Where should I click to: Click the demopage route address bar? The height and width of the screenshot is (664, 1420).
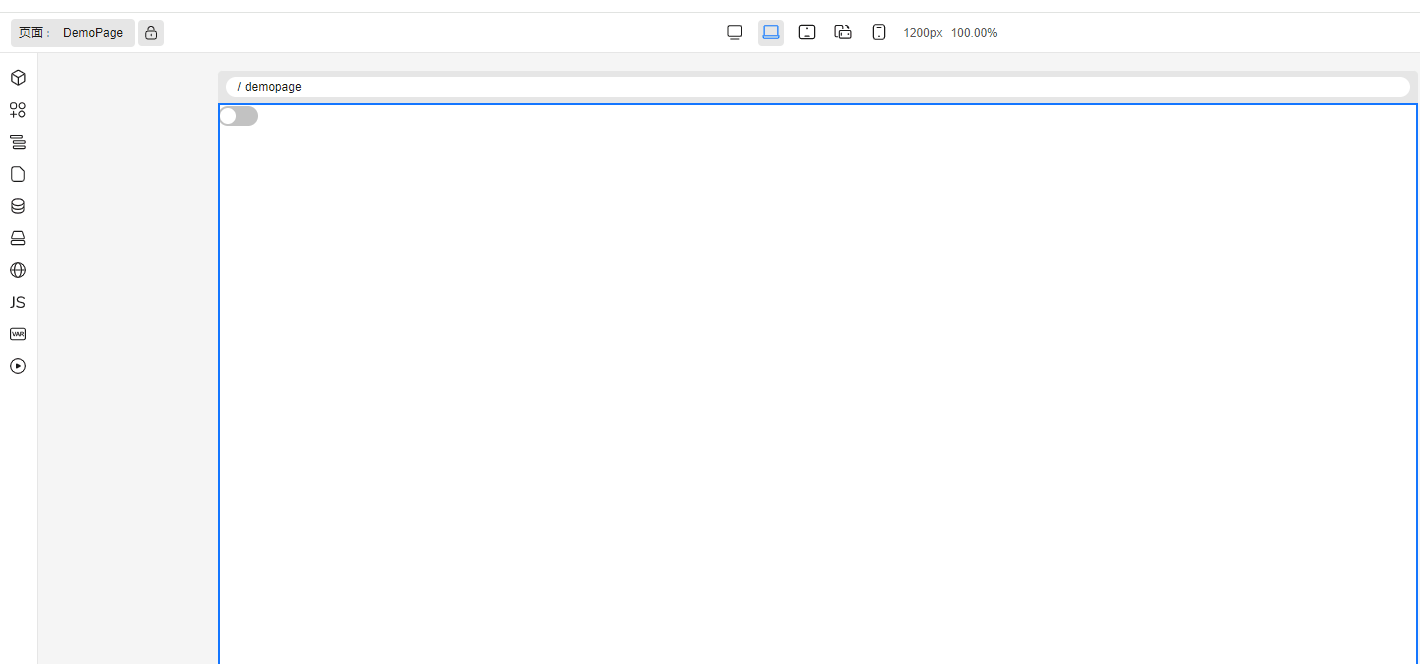(x=818, y=87)
